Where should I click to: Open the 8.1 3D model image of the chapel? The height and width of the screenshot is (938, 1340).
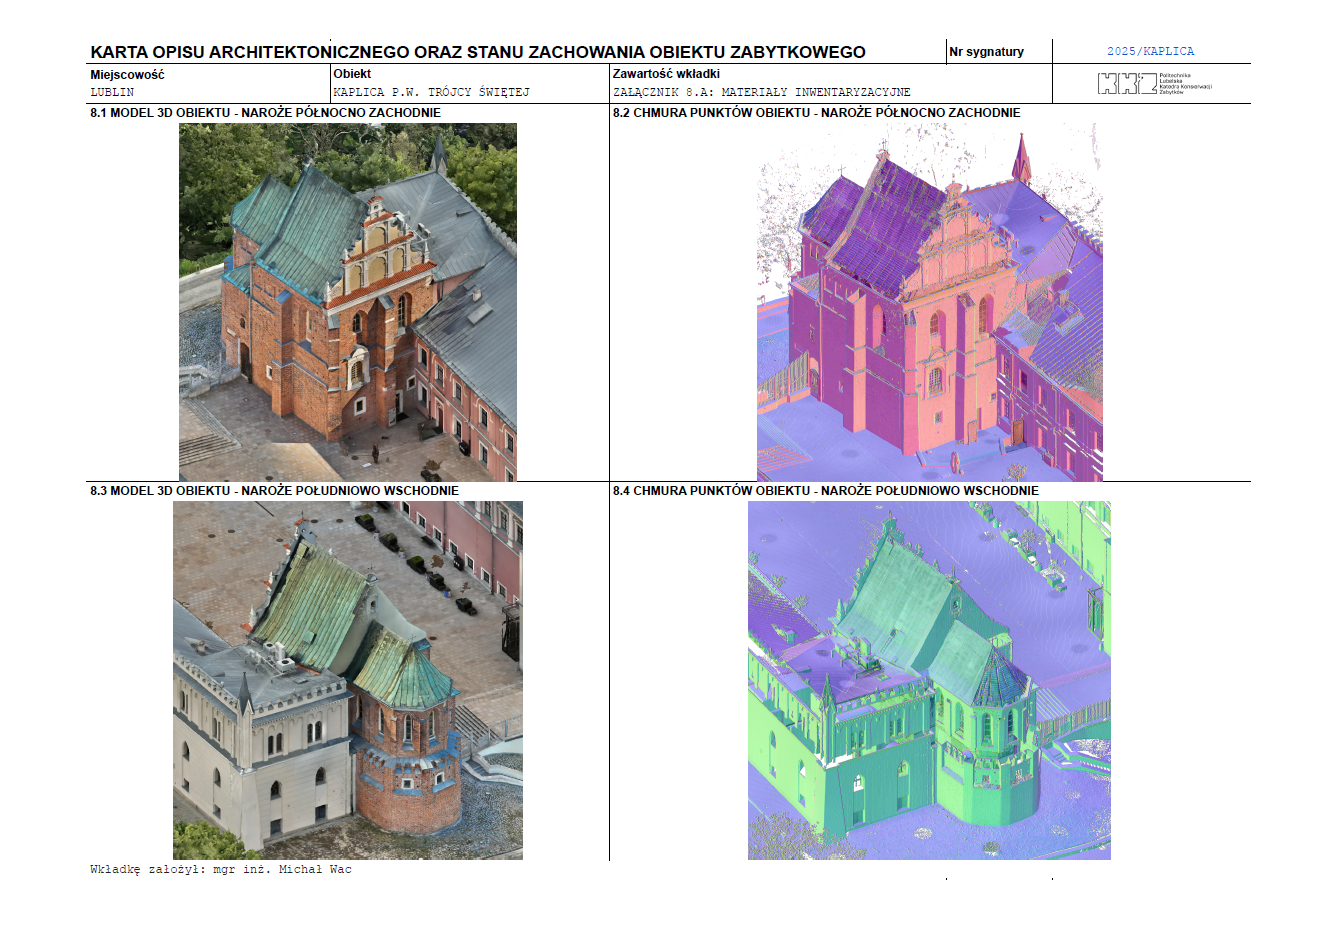(348, 302)
